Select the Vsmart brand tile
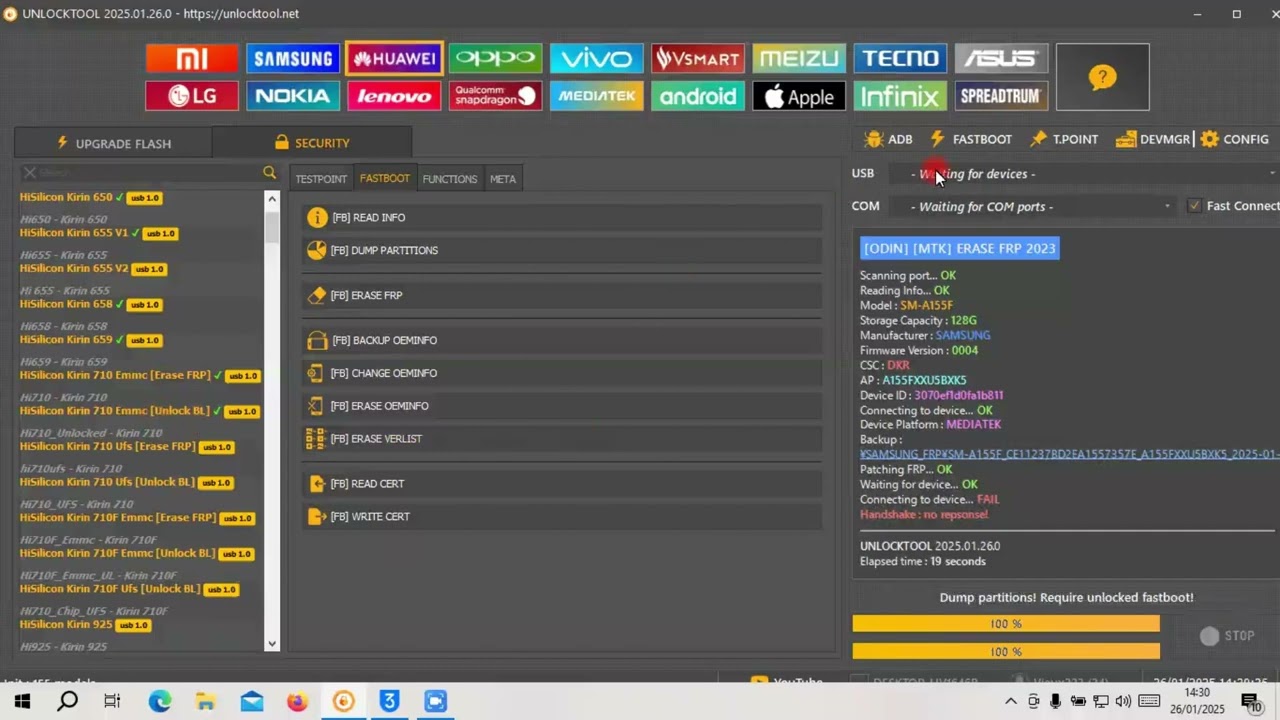Image resolution: width=1280 pixels, height=720 pixels. click(x=697, y=59)
